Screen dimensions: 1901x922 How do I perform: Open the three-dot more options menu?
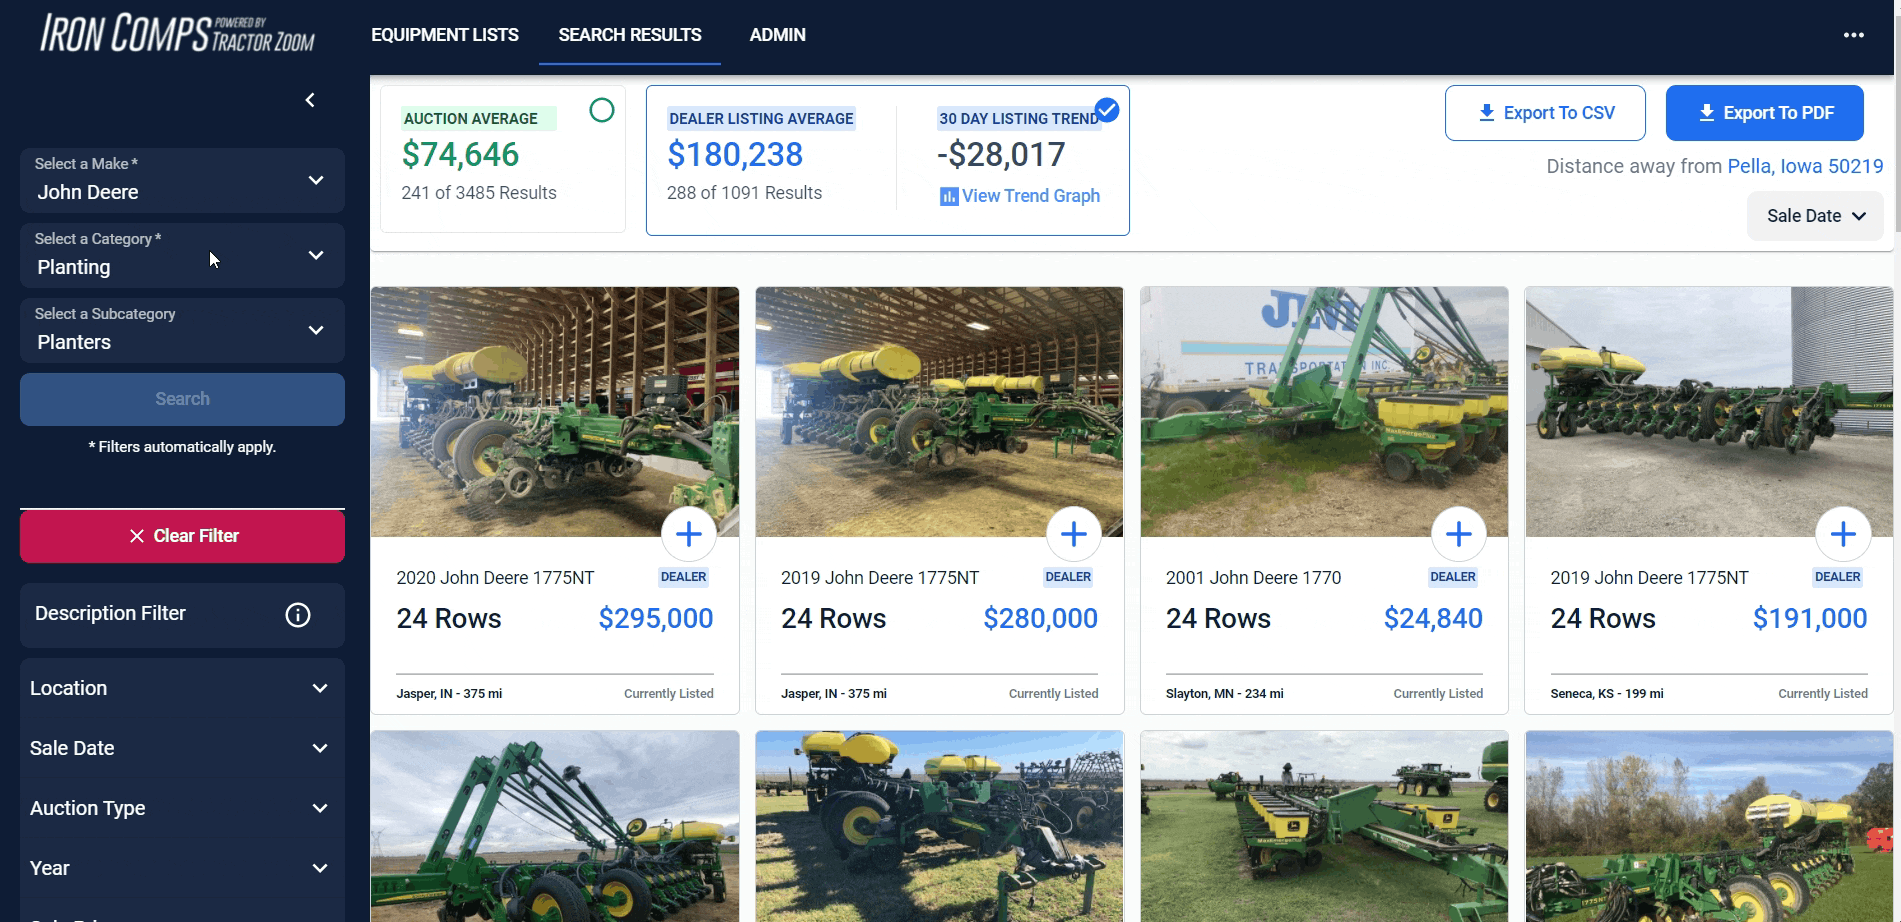tap(1853, 35)
